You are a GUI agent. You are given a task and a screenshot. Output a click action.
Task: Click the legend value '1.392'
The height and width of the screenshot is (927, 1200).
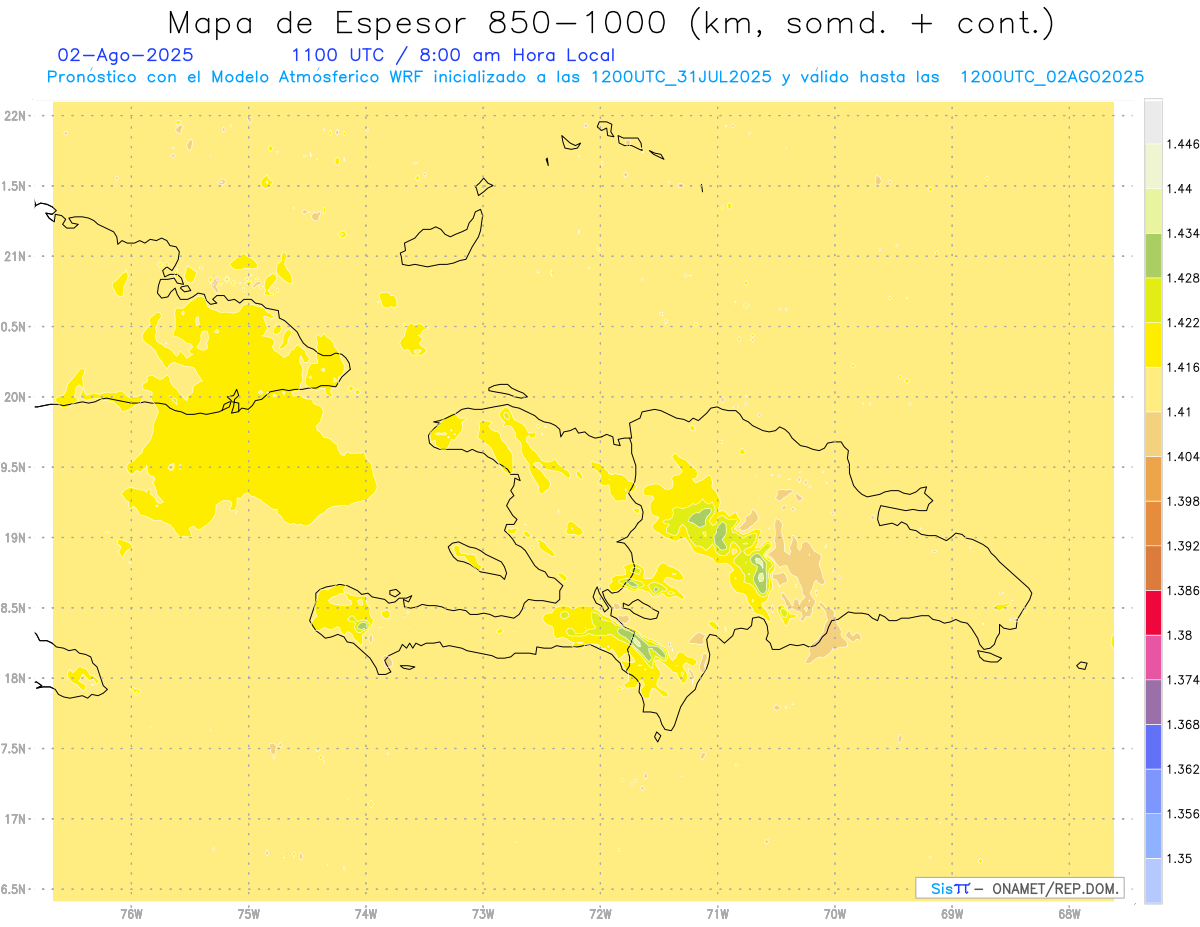pos(1182,546)
